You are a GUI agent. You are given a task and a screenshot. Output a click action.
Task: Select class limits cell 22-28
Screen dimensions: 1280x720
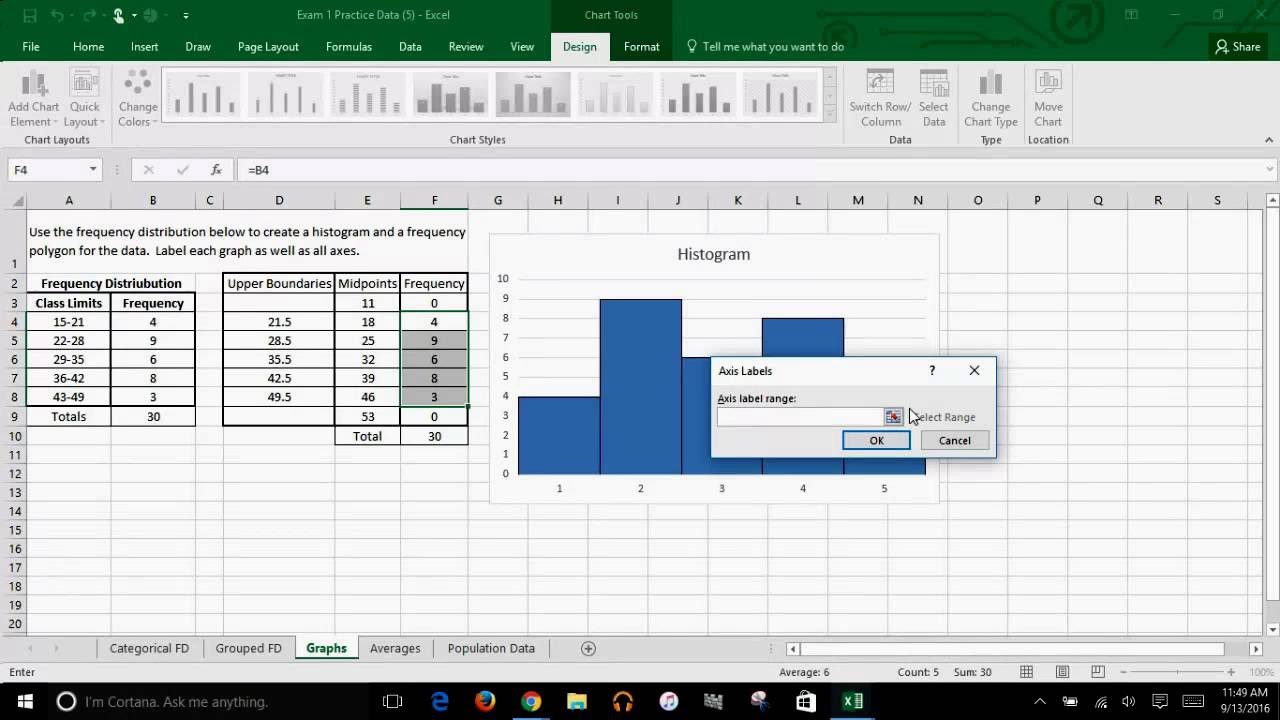[x=69, y=340]
